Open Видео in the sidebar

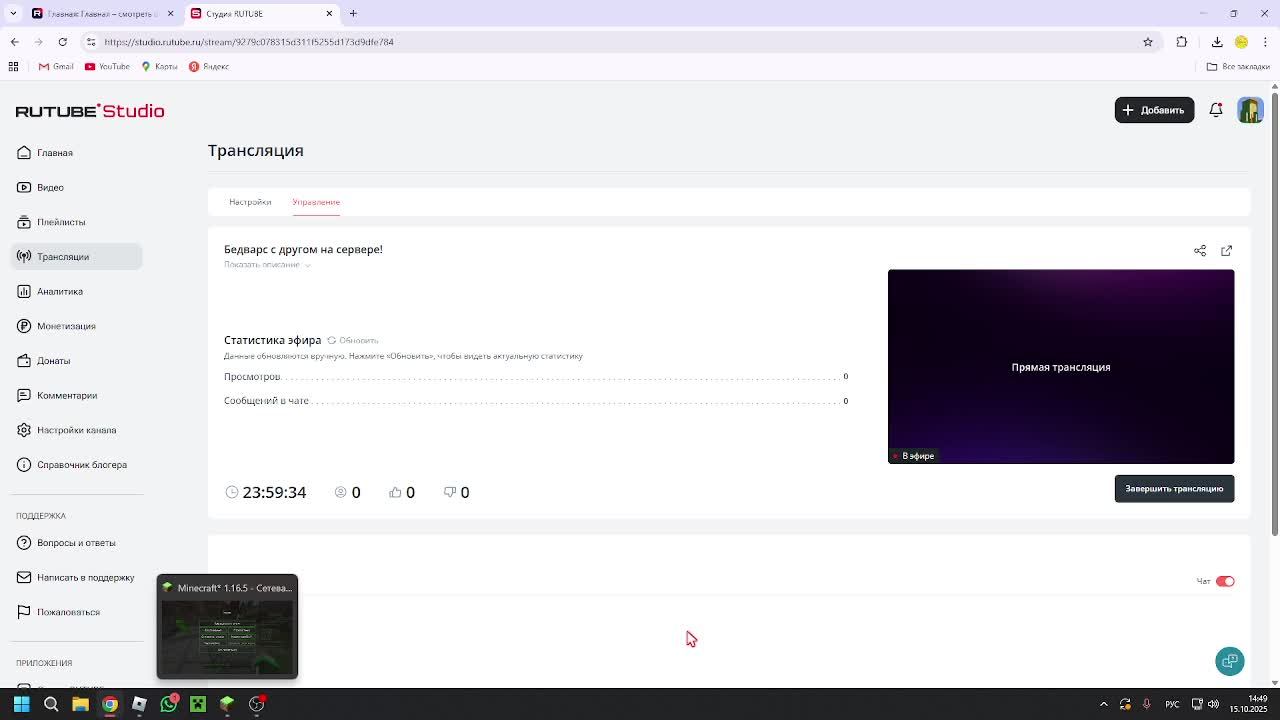[x=77, y=187]
